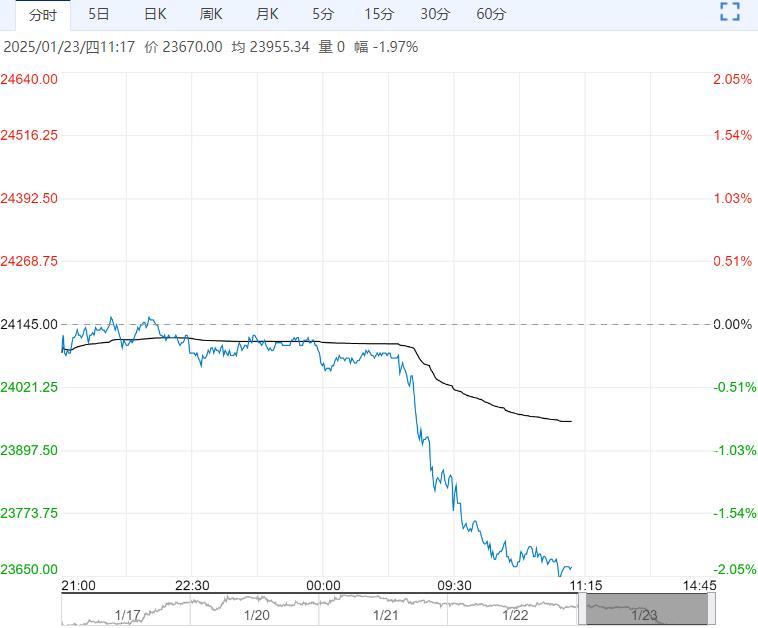Click the end of the black average line
The width and height of the screenshot is (758, 628).
click(x=570, y=421)
